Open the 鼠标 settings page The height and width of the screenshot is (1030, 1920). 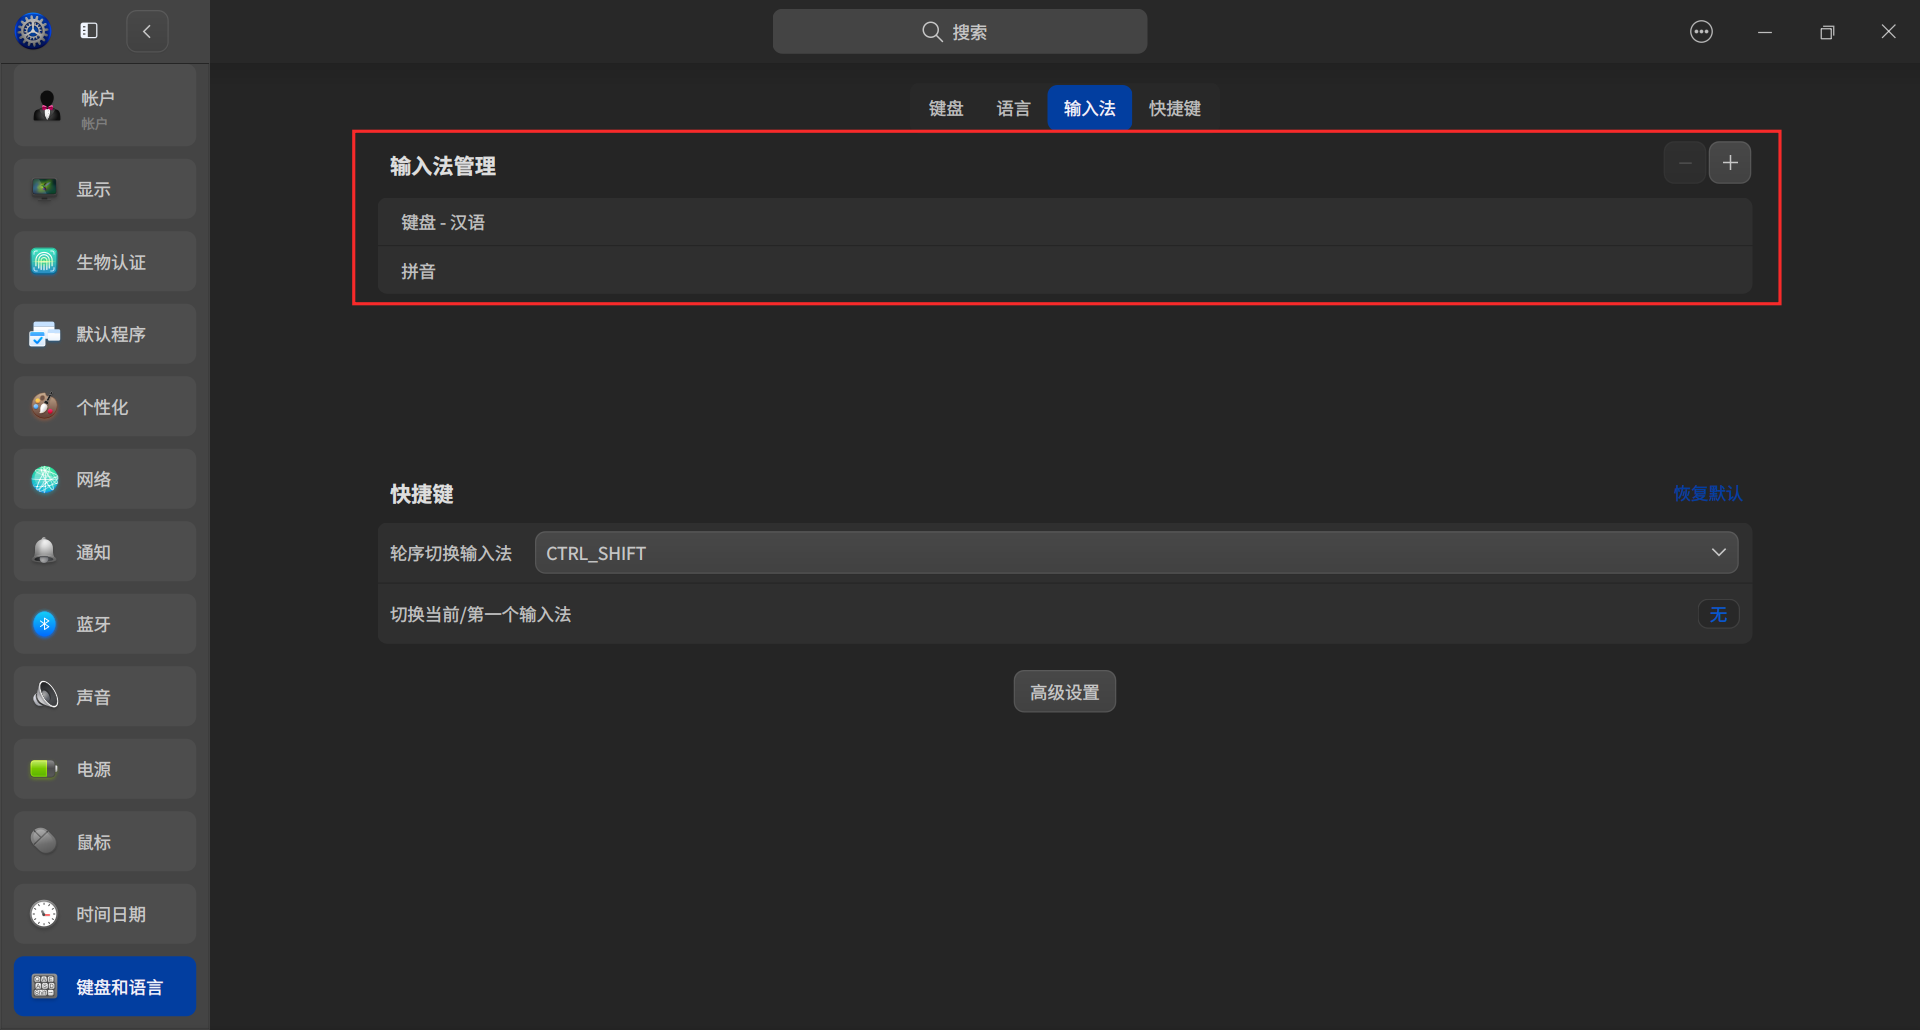[x=104, y=841]
